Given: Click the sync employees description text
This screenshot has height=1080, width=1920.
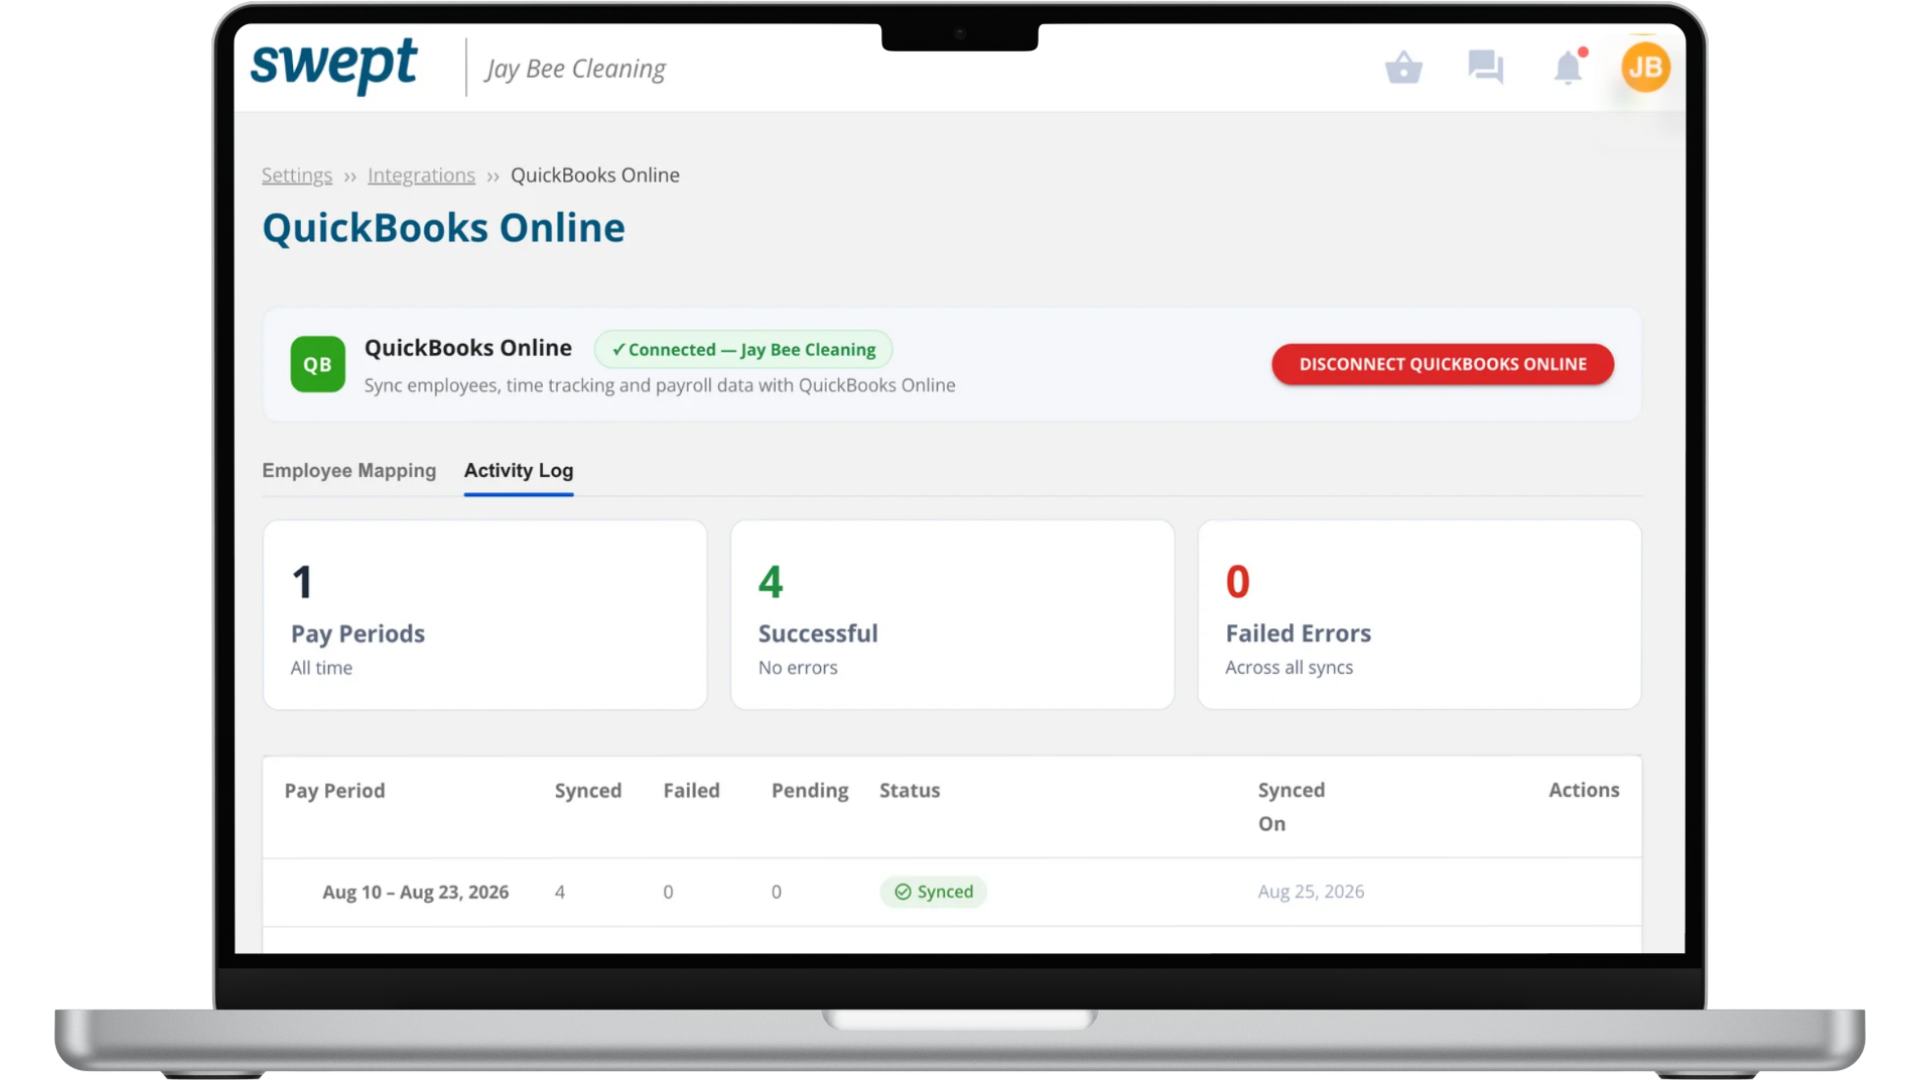Looking at the screenshot, I should [659, 385].
